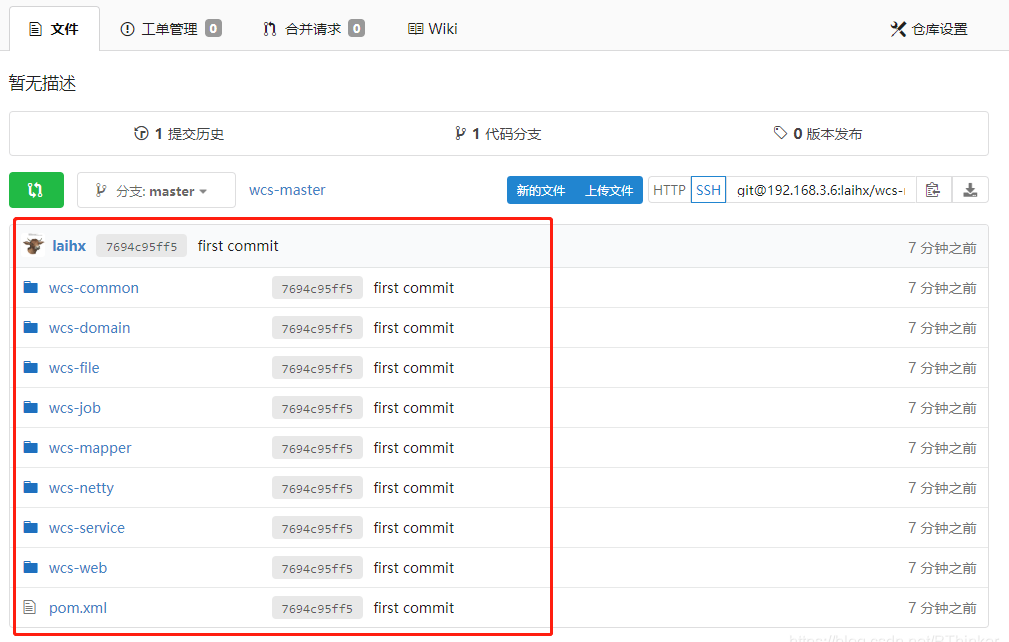Open the Wiki tab
The width and height of the screenshot is (1009, 642).
[x=433, y=29]
